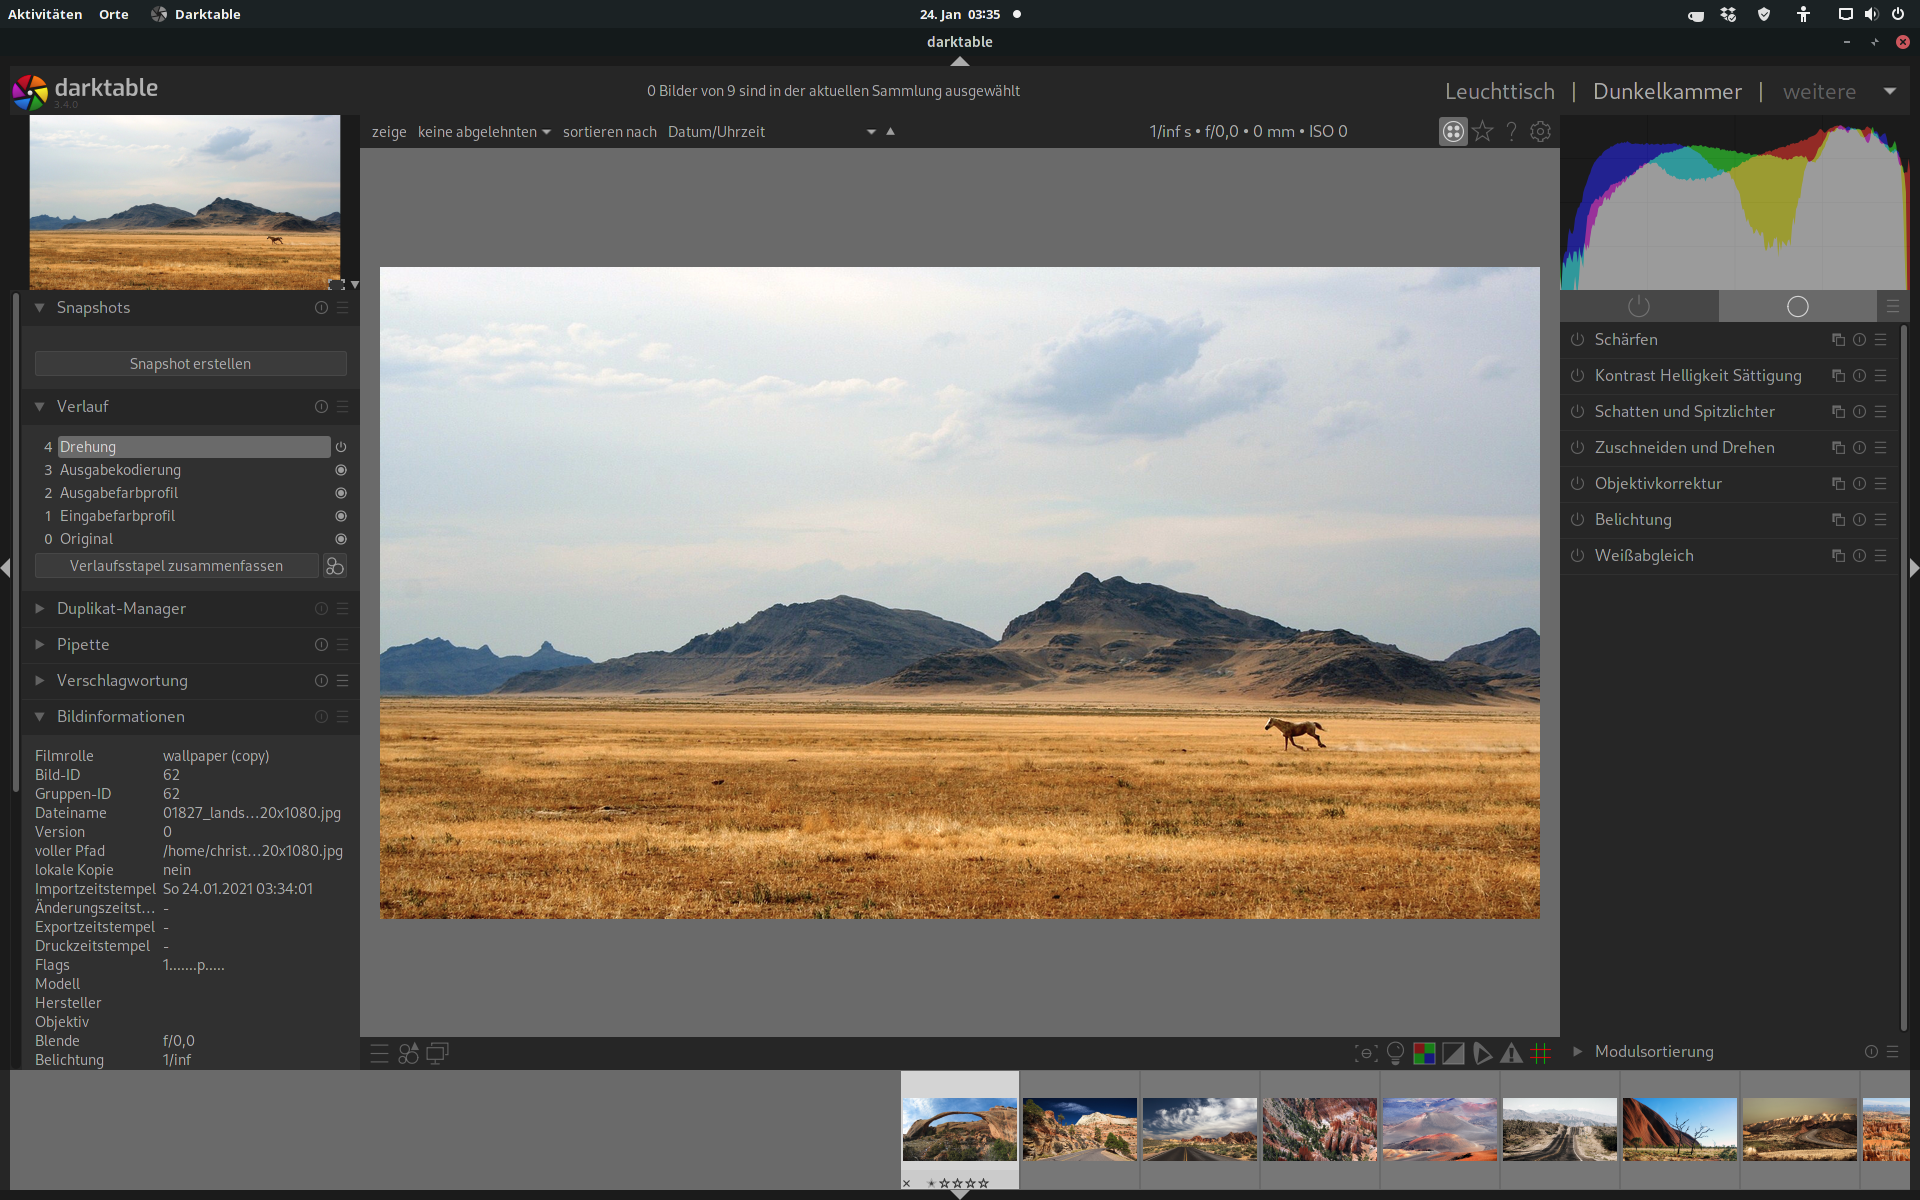The width and height of the screenshot is (1920, 1200).
Task: Disable the Schärfen module with its power button
Action: pos(1576,339)
